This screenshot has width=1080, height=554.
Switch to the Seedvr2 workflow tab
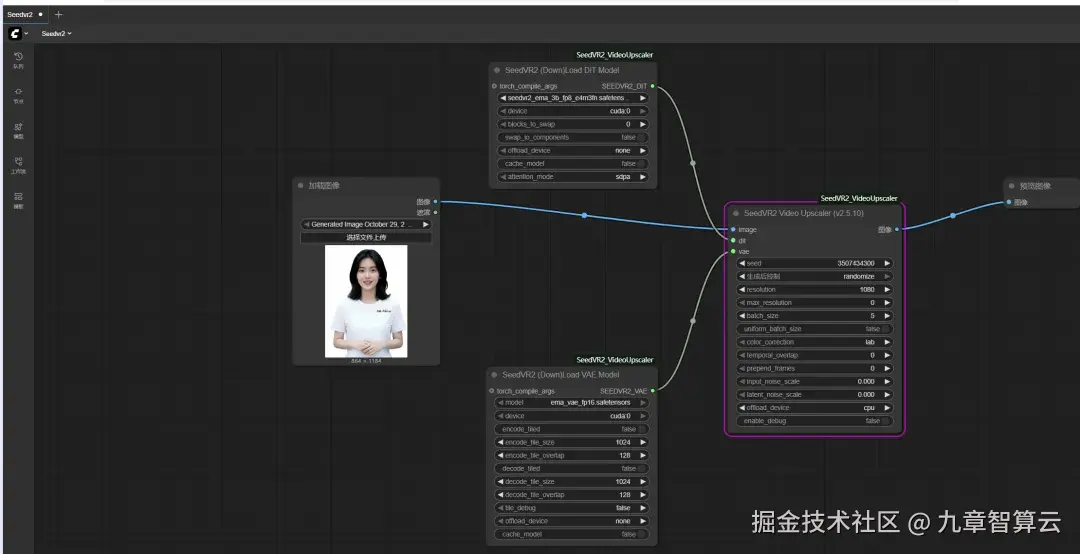(25, 14)
